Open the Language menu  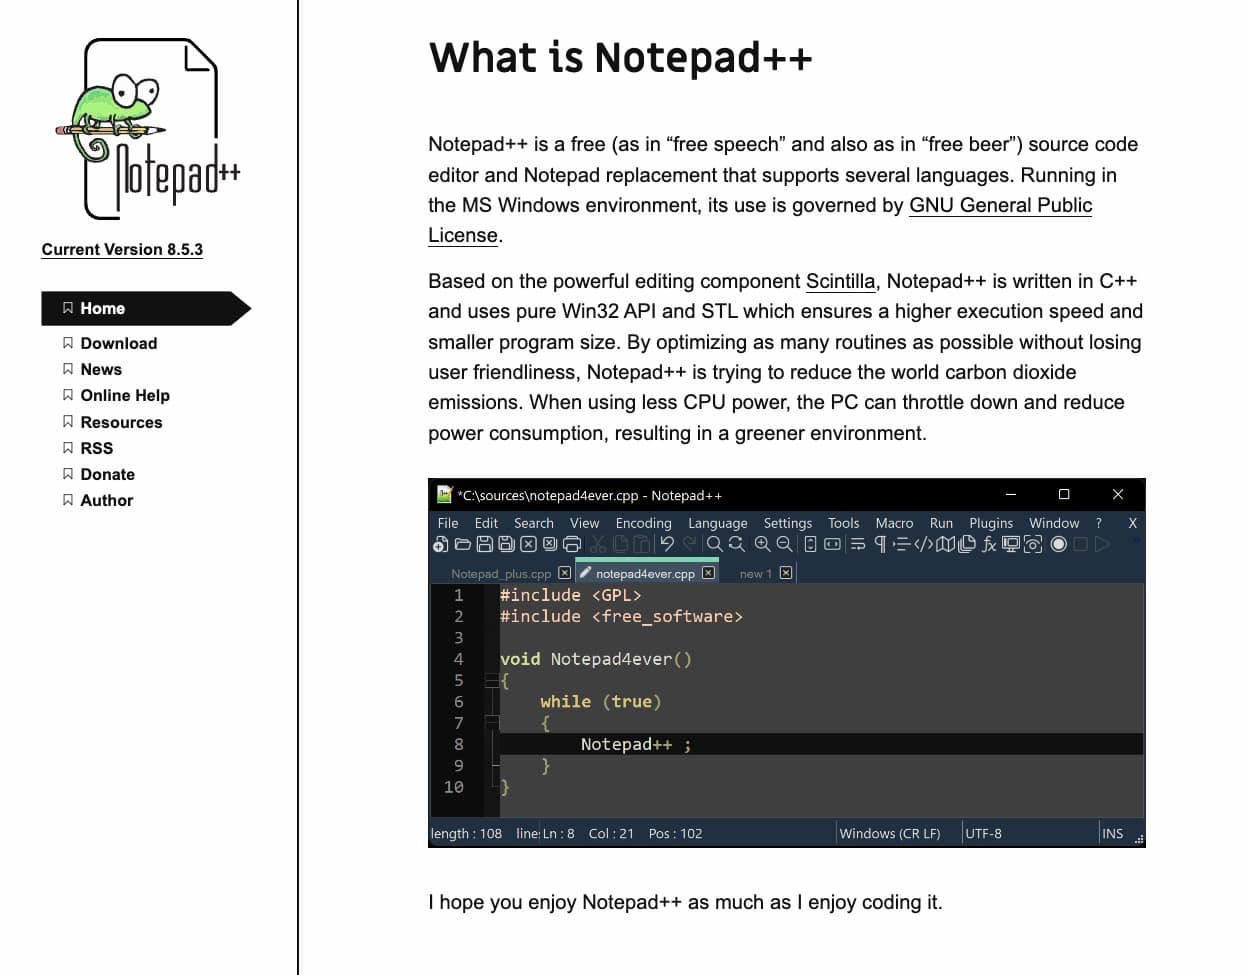(x=717, y=522)
